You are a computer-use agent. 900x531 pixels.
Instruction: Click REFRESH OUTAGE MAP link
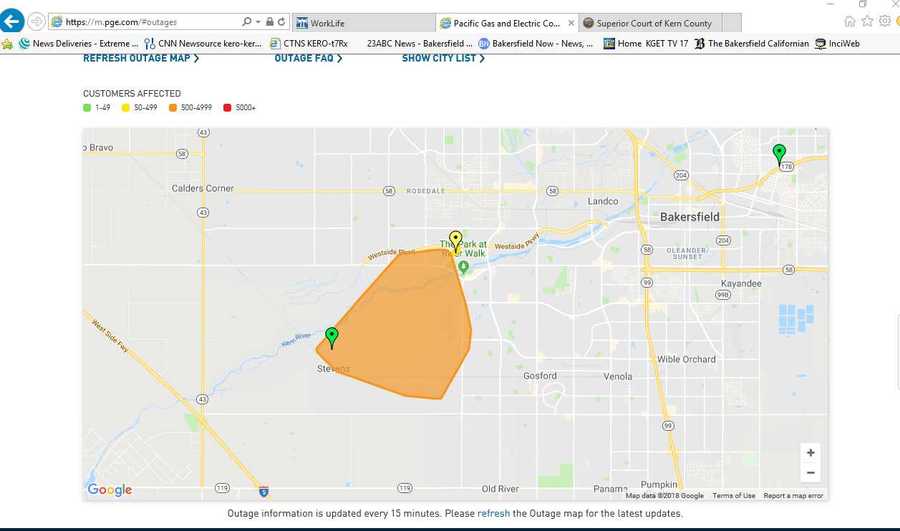(x=141, y=58)
